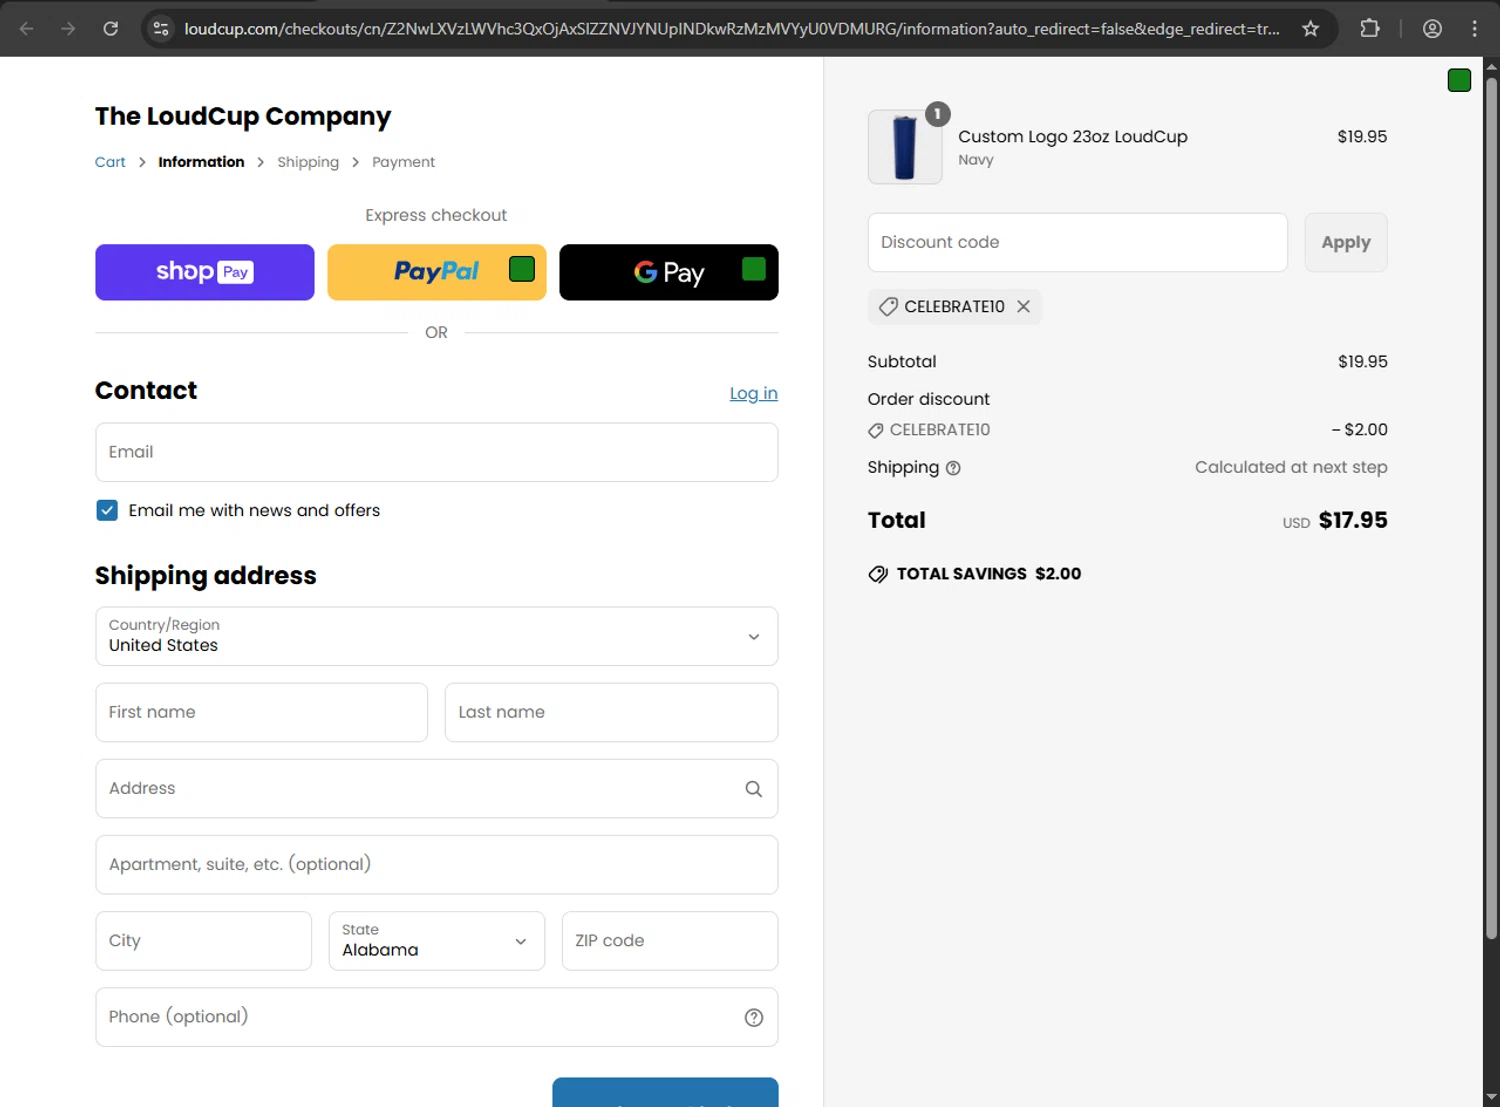
Task: Open the browser extensions puzzle icon
Action: coord(1370,29)
